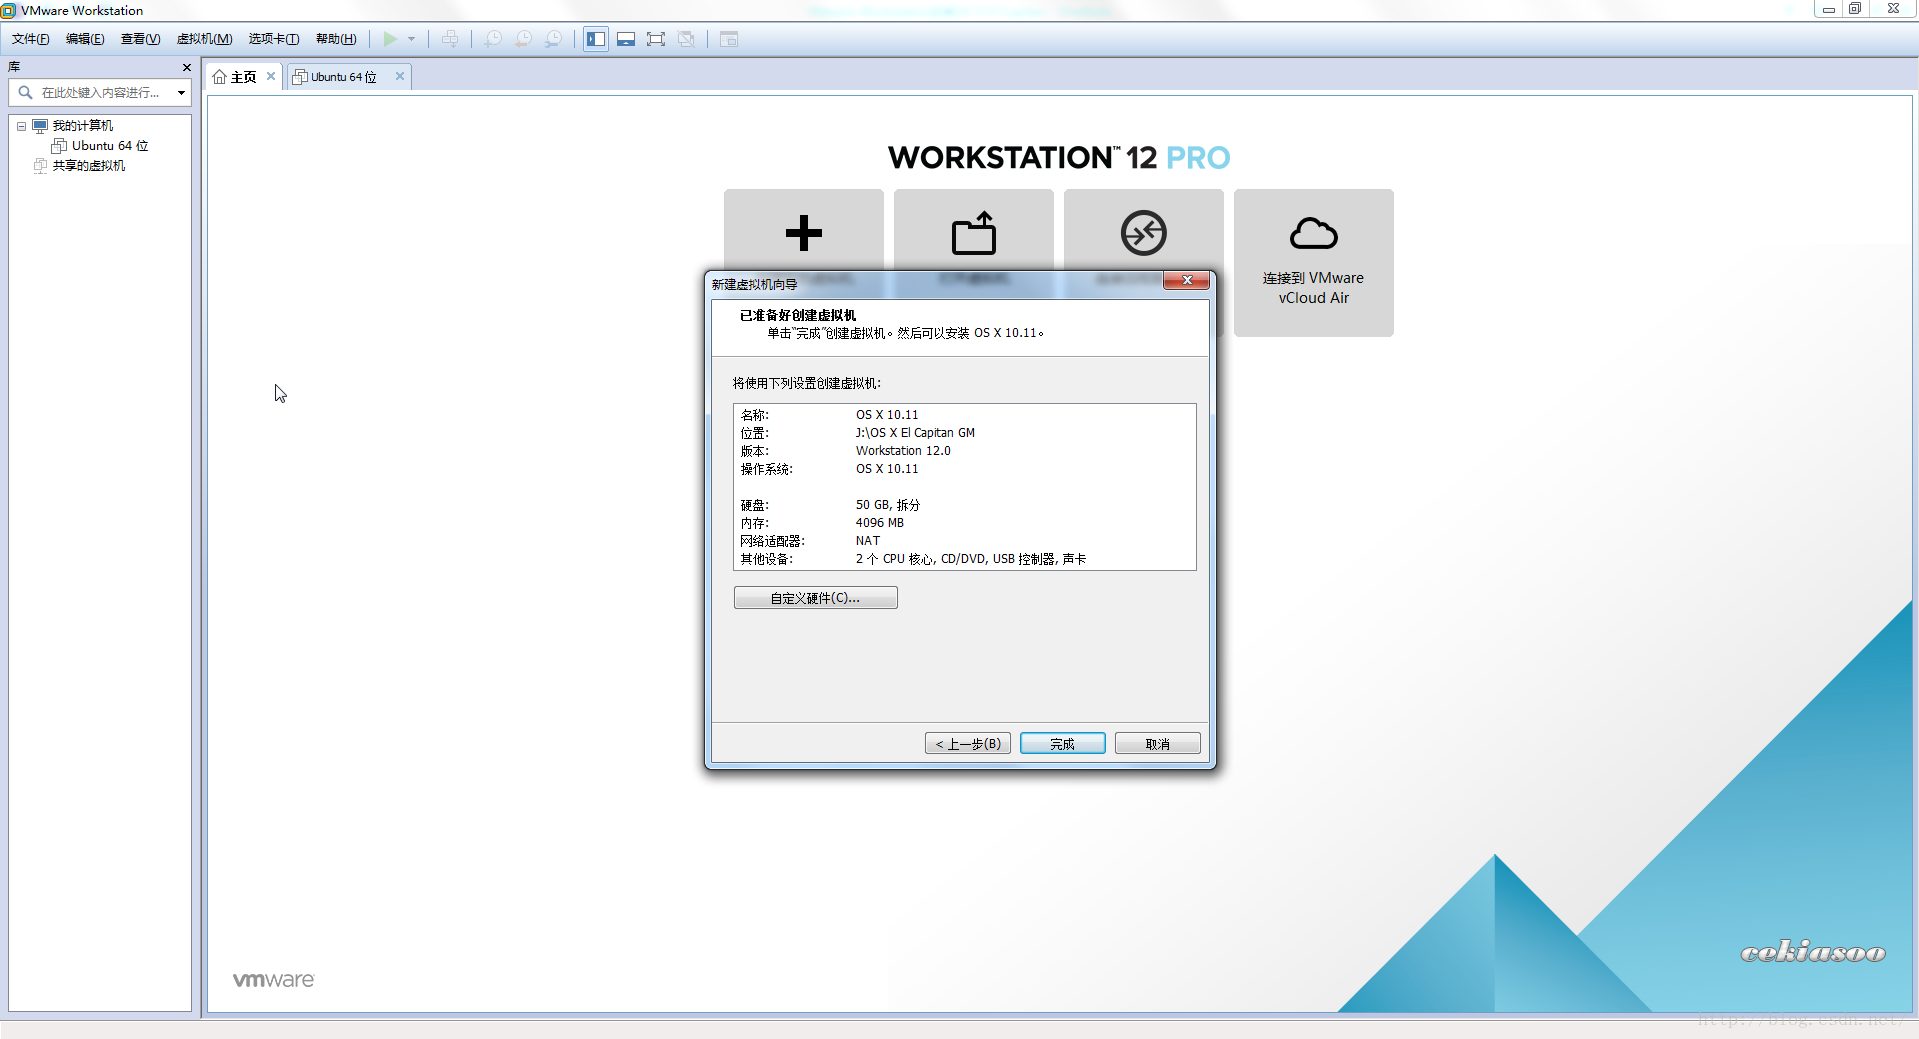The height and width of the screenshot is (1039, 1919).
Task: Expand the power options dropdown arrow
Action: tap(411, 39)
